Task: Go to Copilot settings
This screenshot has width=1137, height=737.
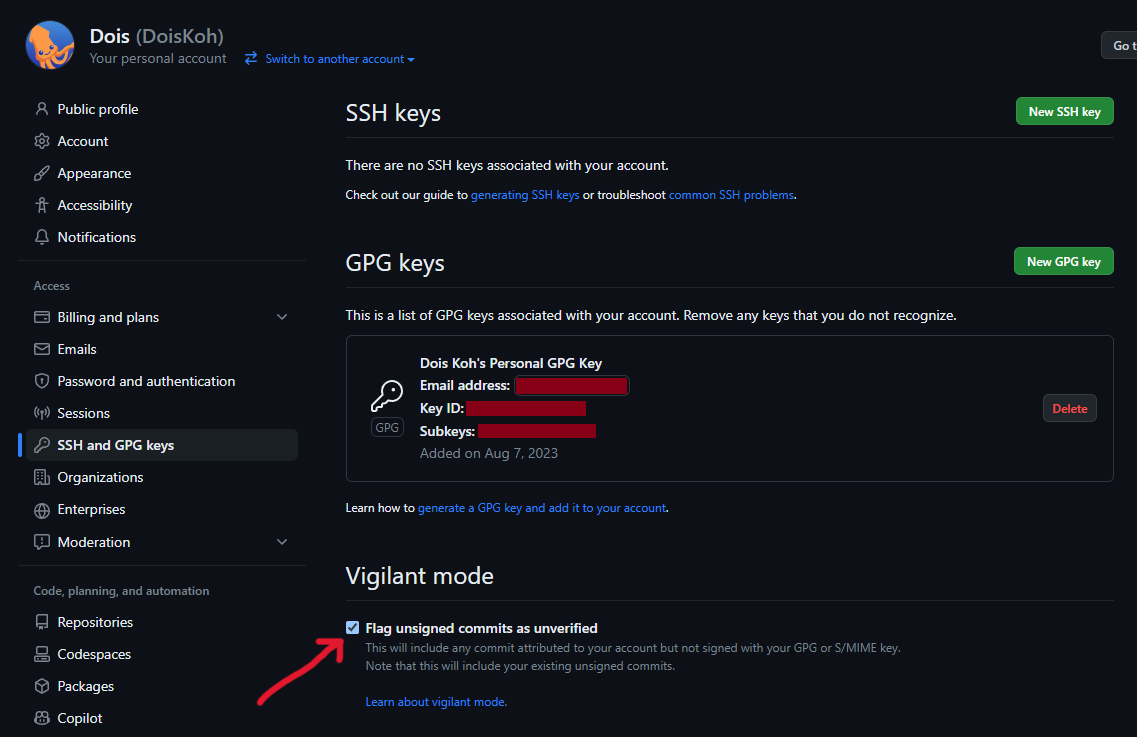Action: (x=80, y=717)
